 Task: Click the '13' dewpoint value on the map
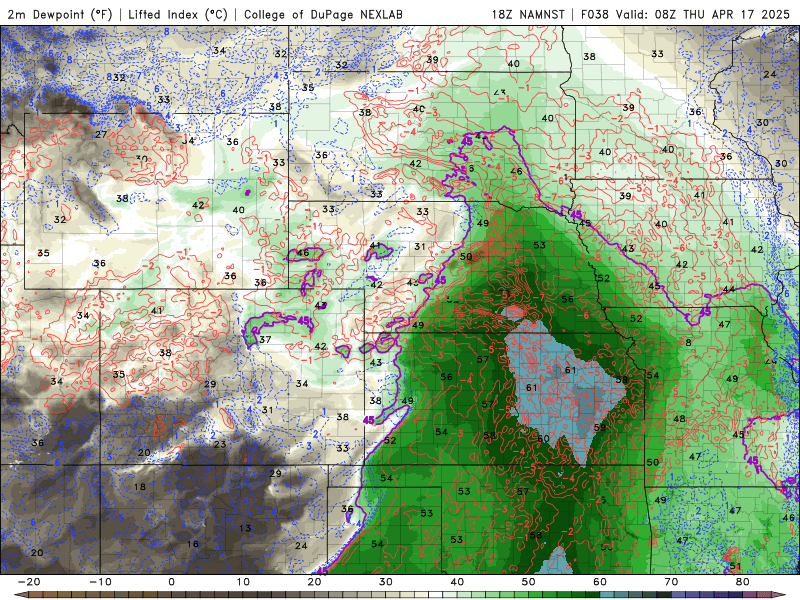coord(245,528)
